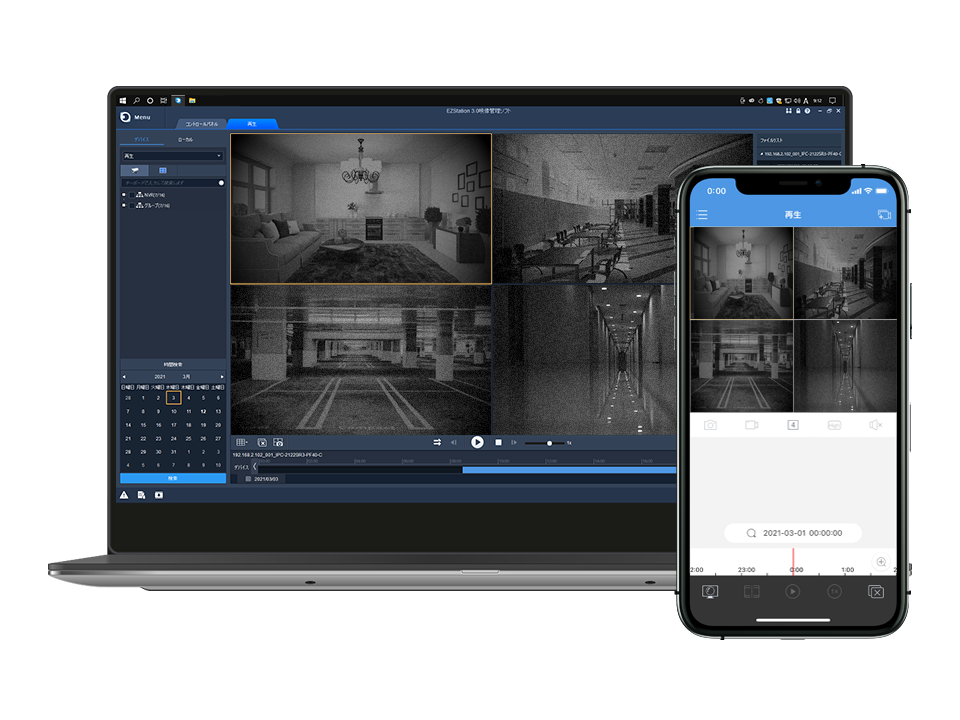This screenshot has height=720, width=960.
Task: Open the 再生 mode dropdown in the sidebar
Action: tap(172, 156)
